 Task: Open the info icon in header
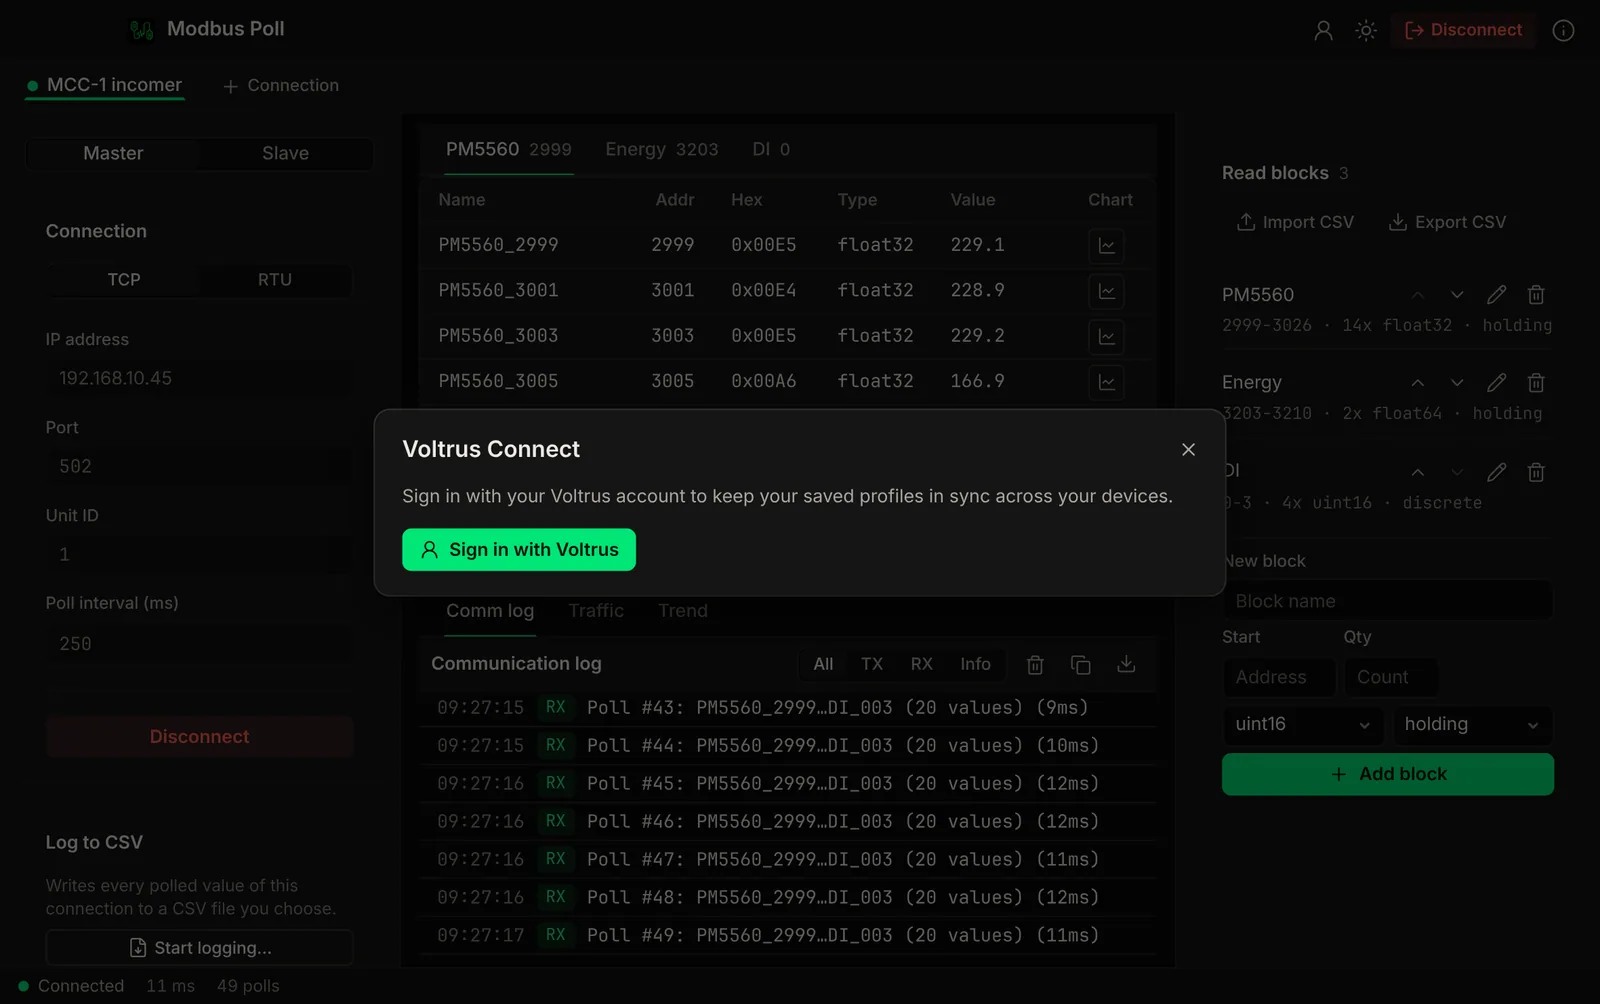tap(1563, 31)
